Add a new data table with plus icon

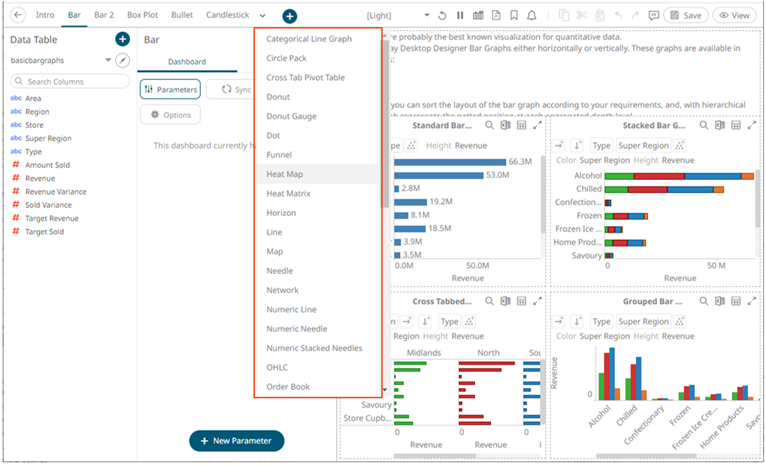(122, 39)
